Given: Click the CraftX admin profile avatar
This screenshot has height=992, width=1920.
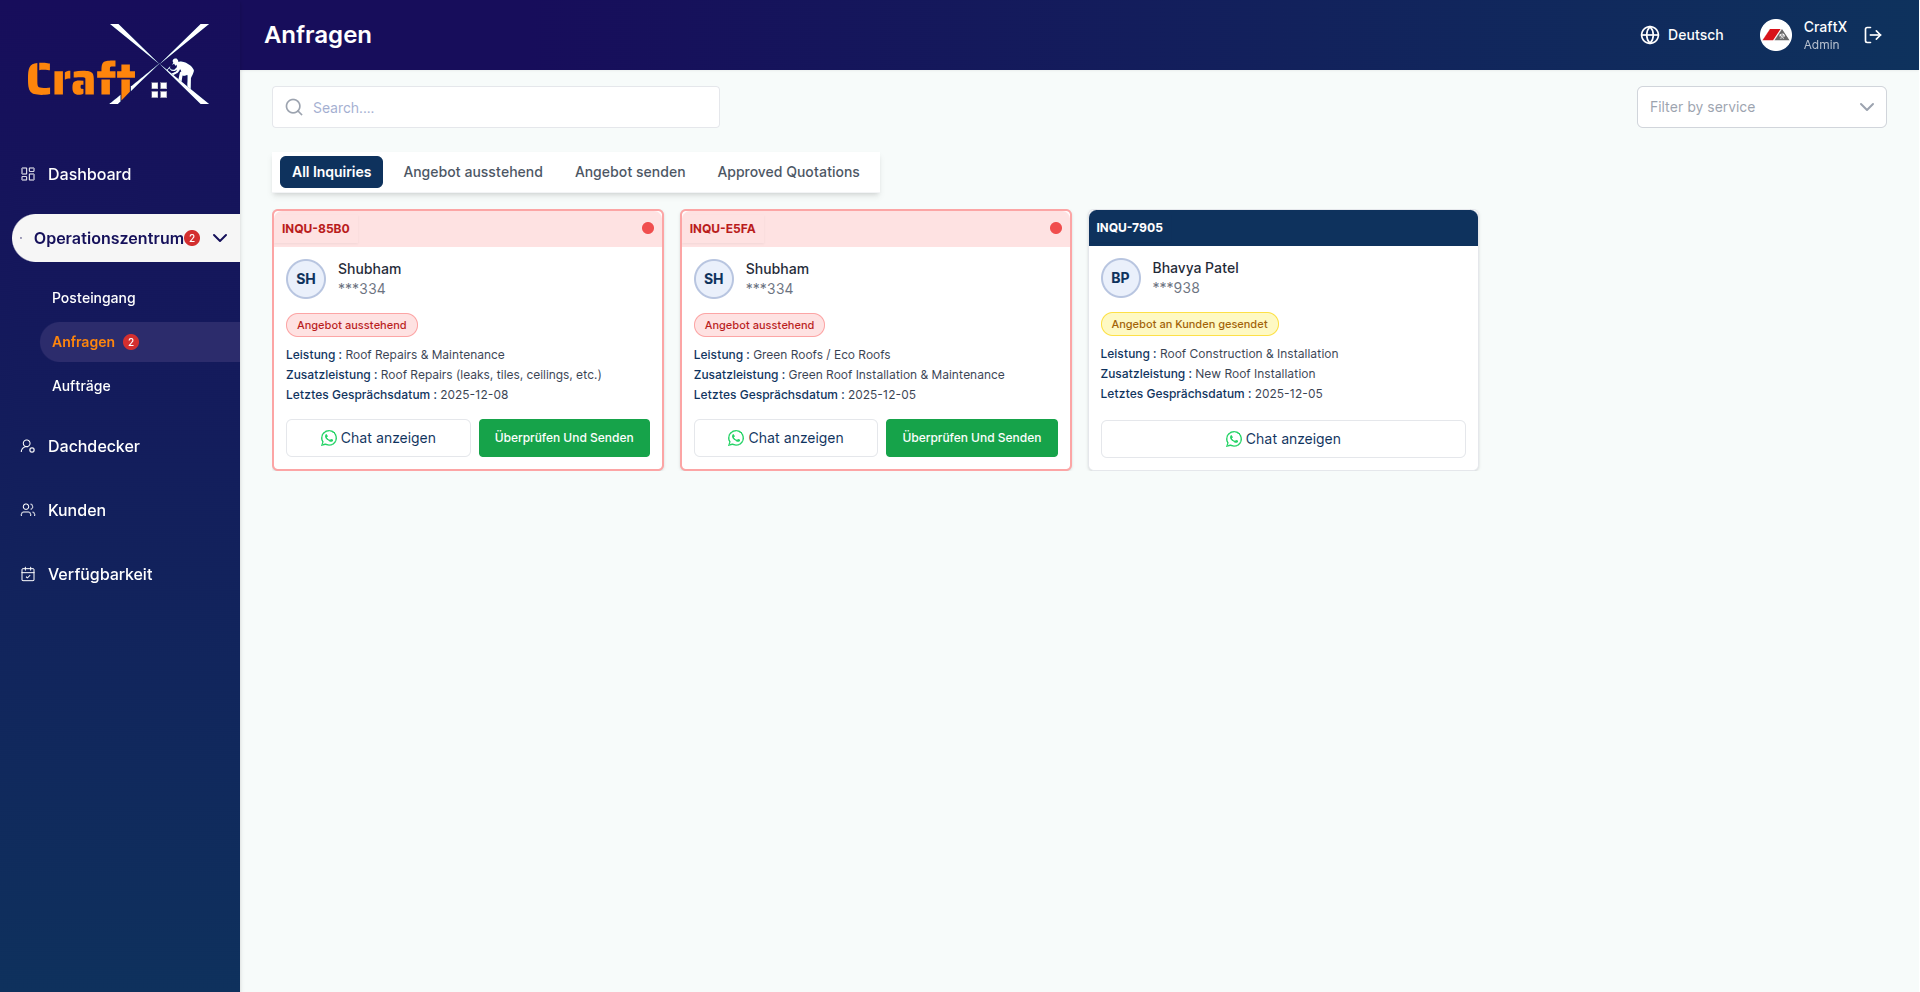Looking at the screenshot, I should click(x=1775, y=35).
